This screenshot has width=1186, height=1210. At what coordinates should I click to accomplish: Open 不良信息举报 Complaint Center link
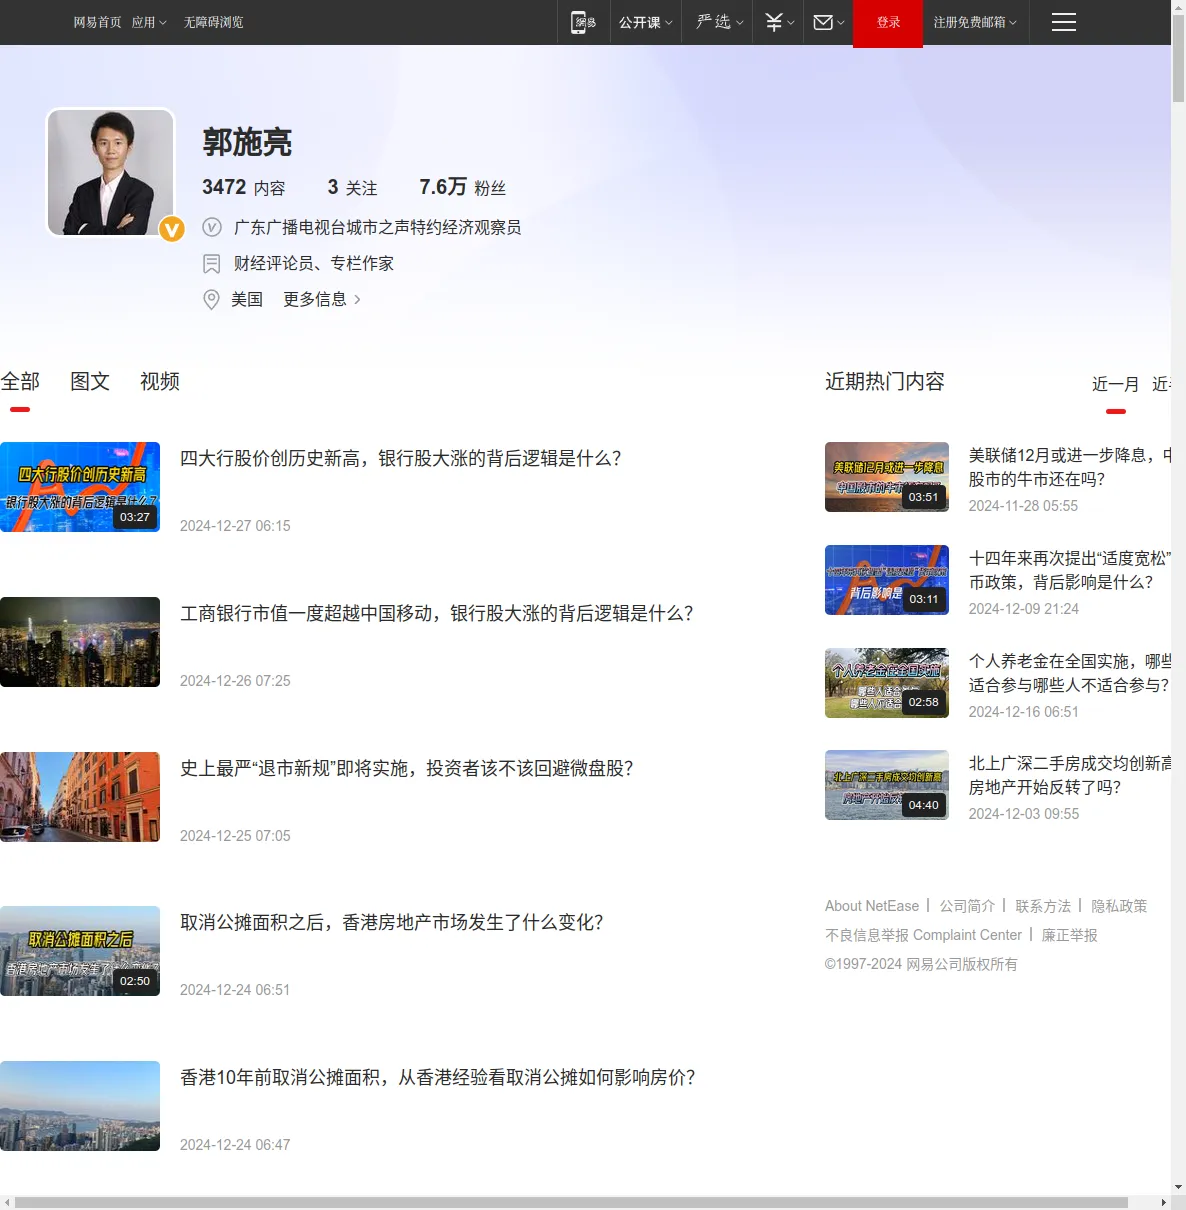(x=923, y=935)
